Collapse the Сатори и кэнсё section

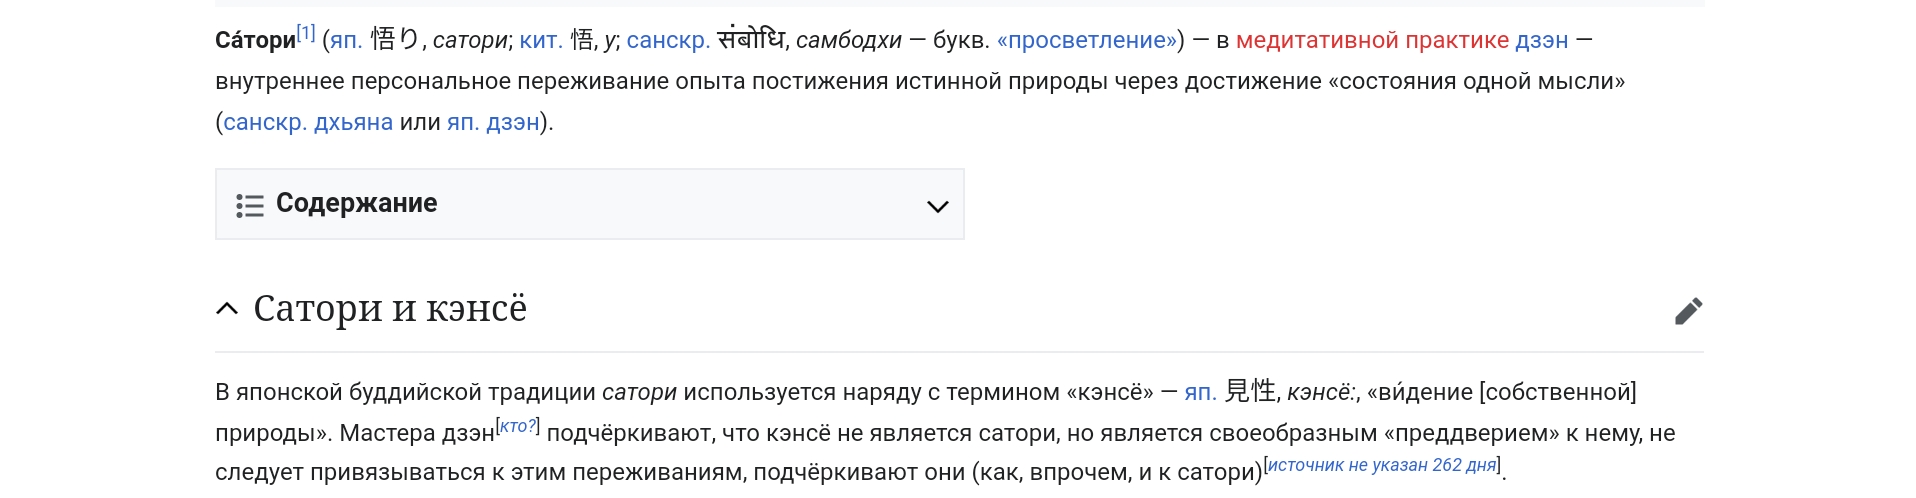point(227,309)
